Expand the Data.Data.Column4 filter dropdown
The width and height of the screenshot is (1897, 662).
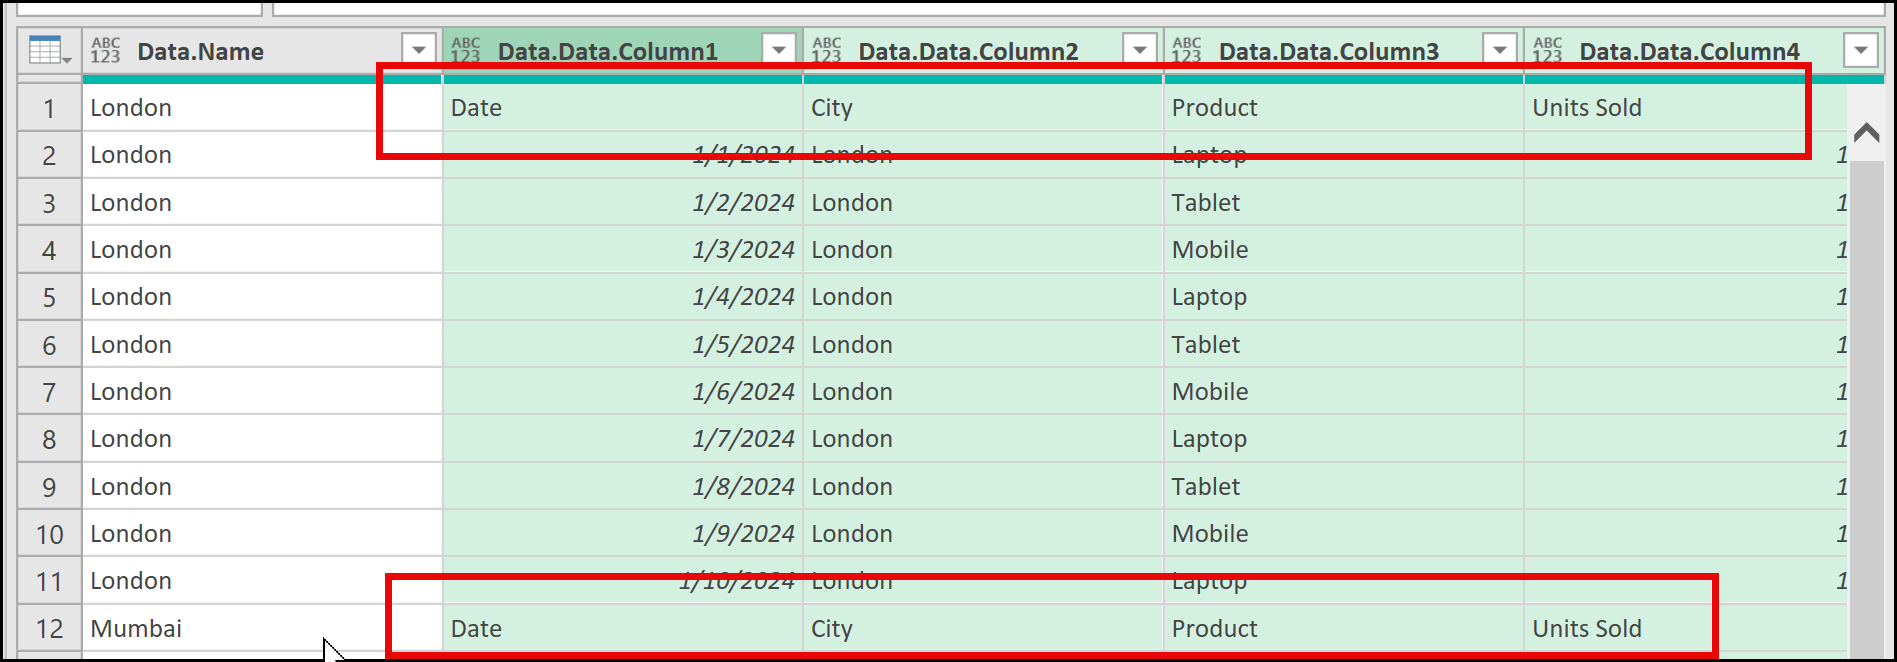coord(1861,50)
